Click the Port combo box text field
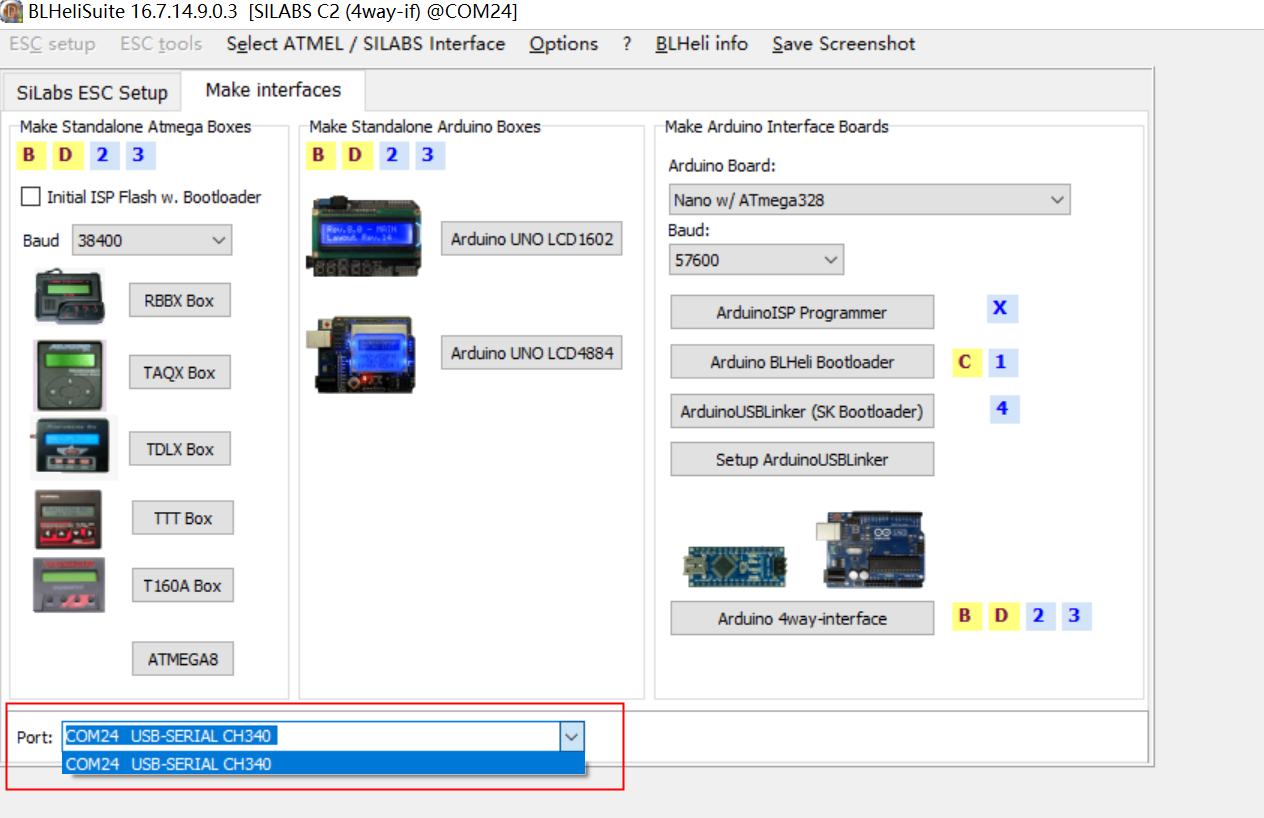This screenshot has width=1264, height=818. [311, 737]
